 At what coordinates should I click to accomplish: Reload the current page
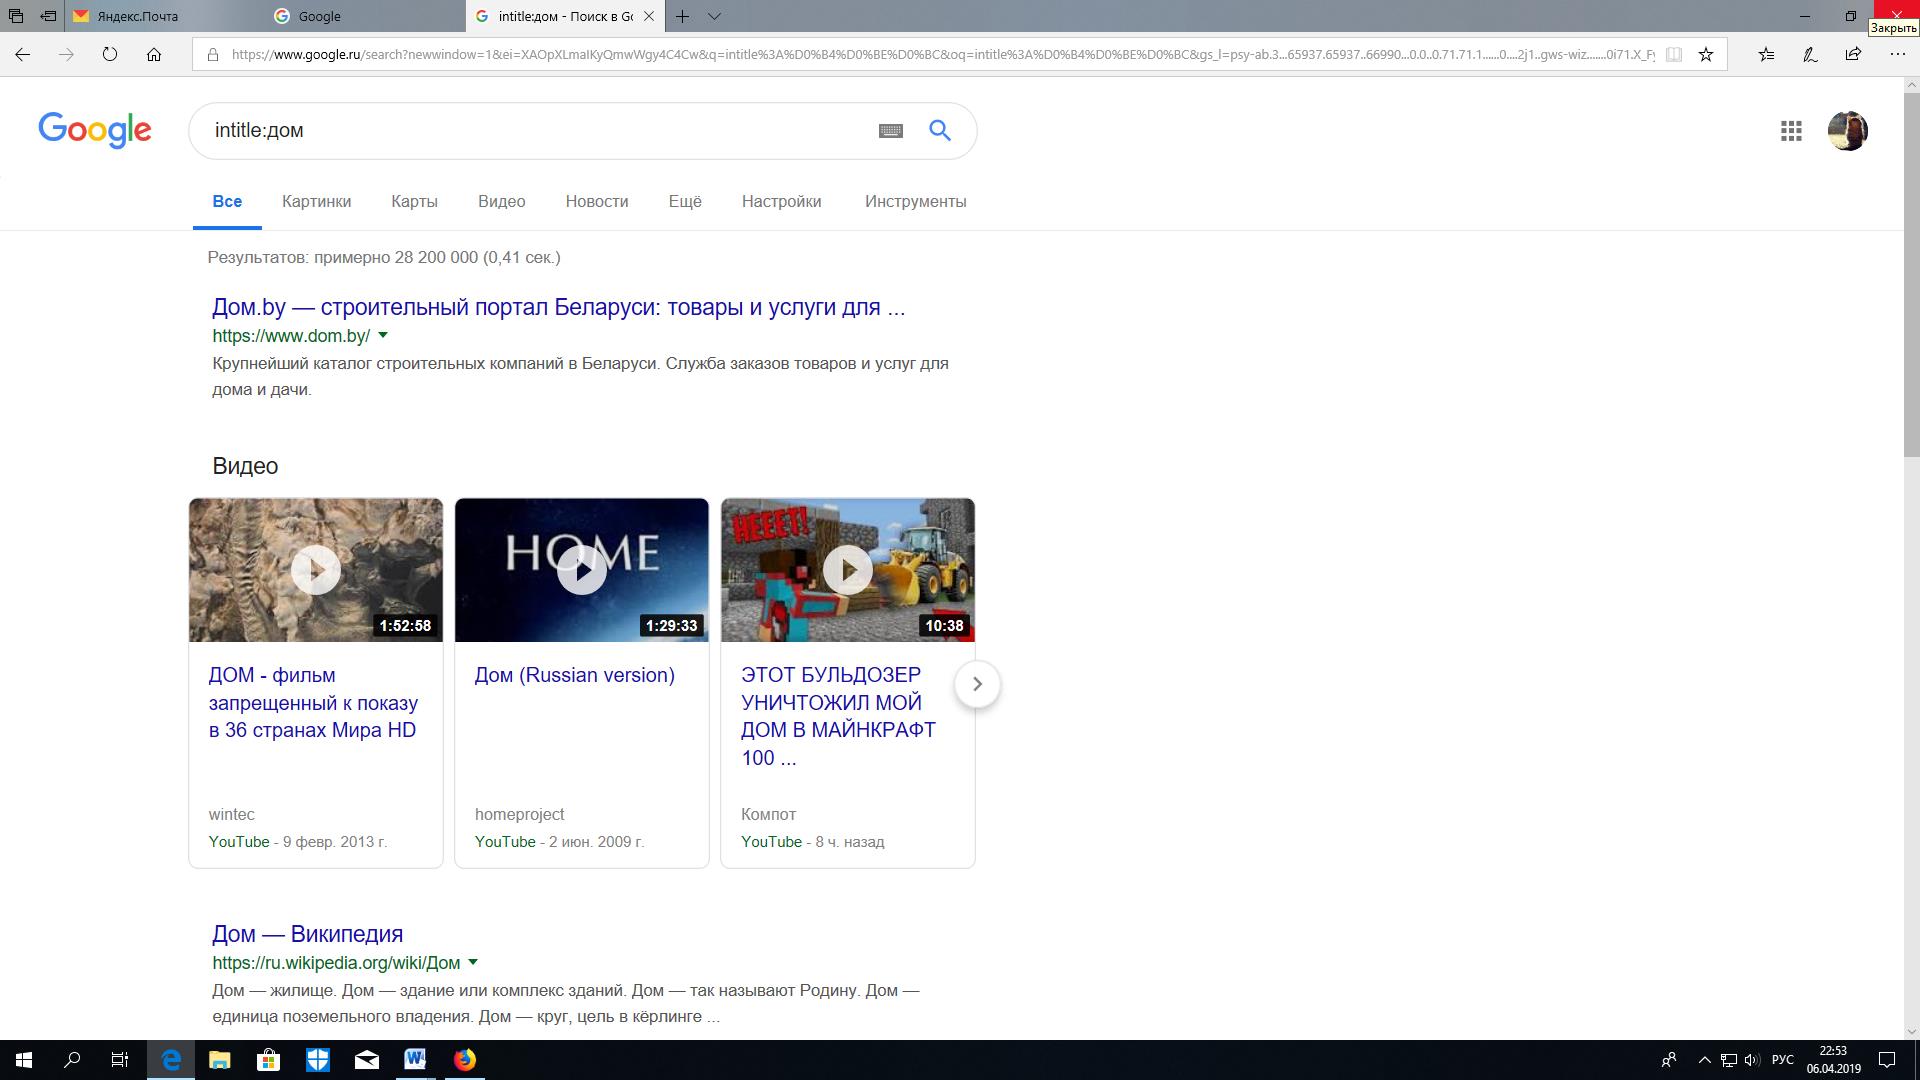[x=110, y=55]
